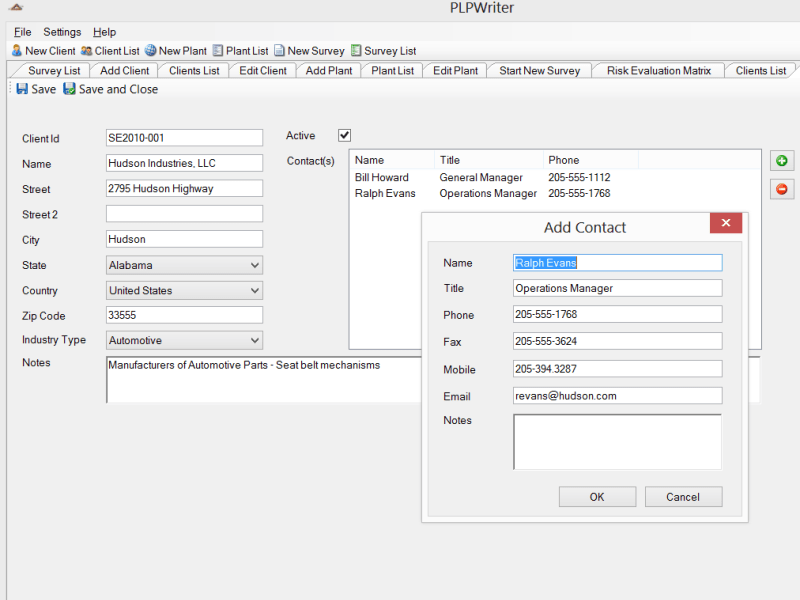
Task: Click the Save disk icon
Action: pos(22,89)
